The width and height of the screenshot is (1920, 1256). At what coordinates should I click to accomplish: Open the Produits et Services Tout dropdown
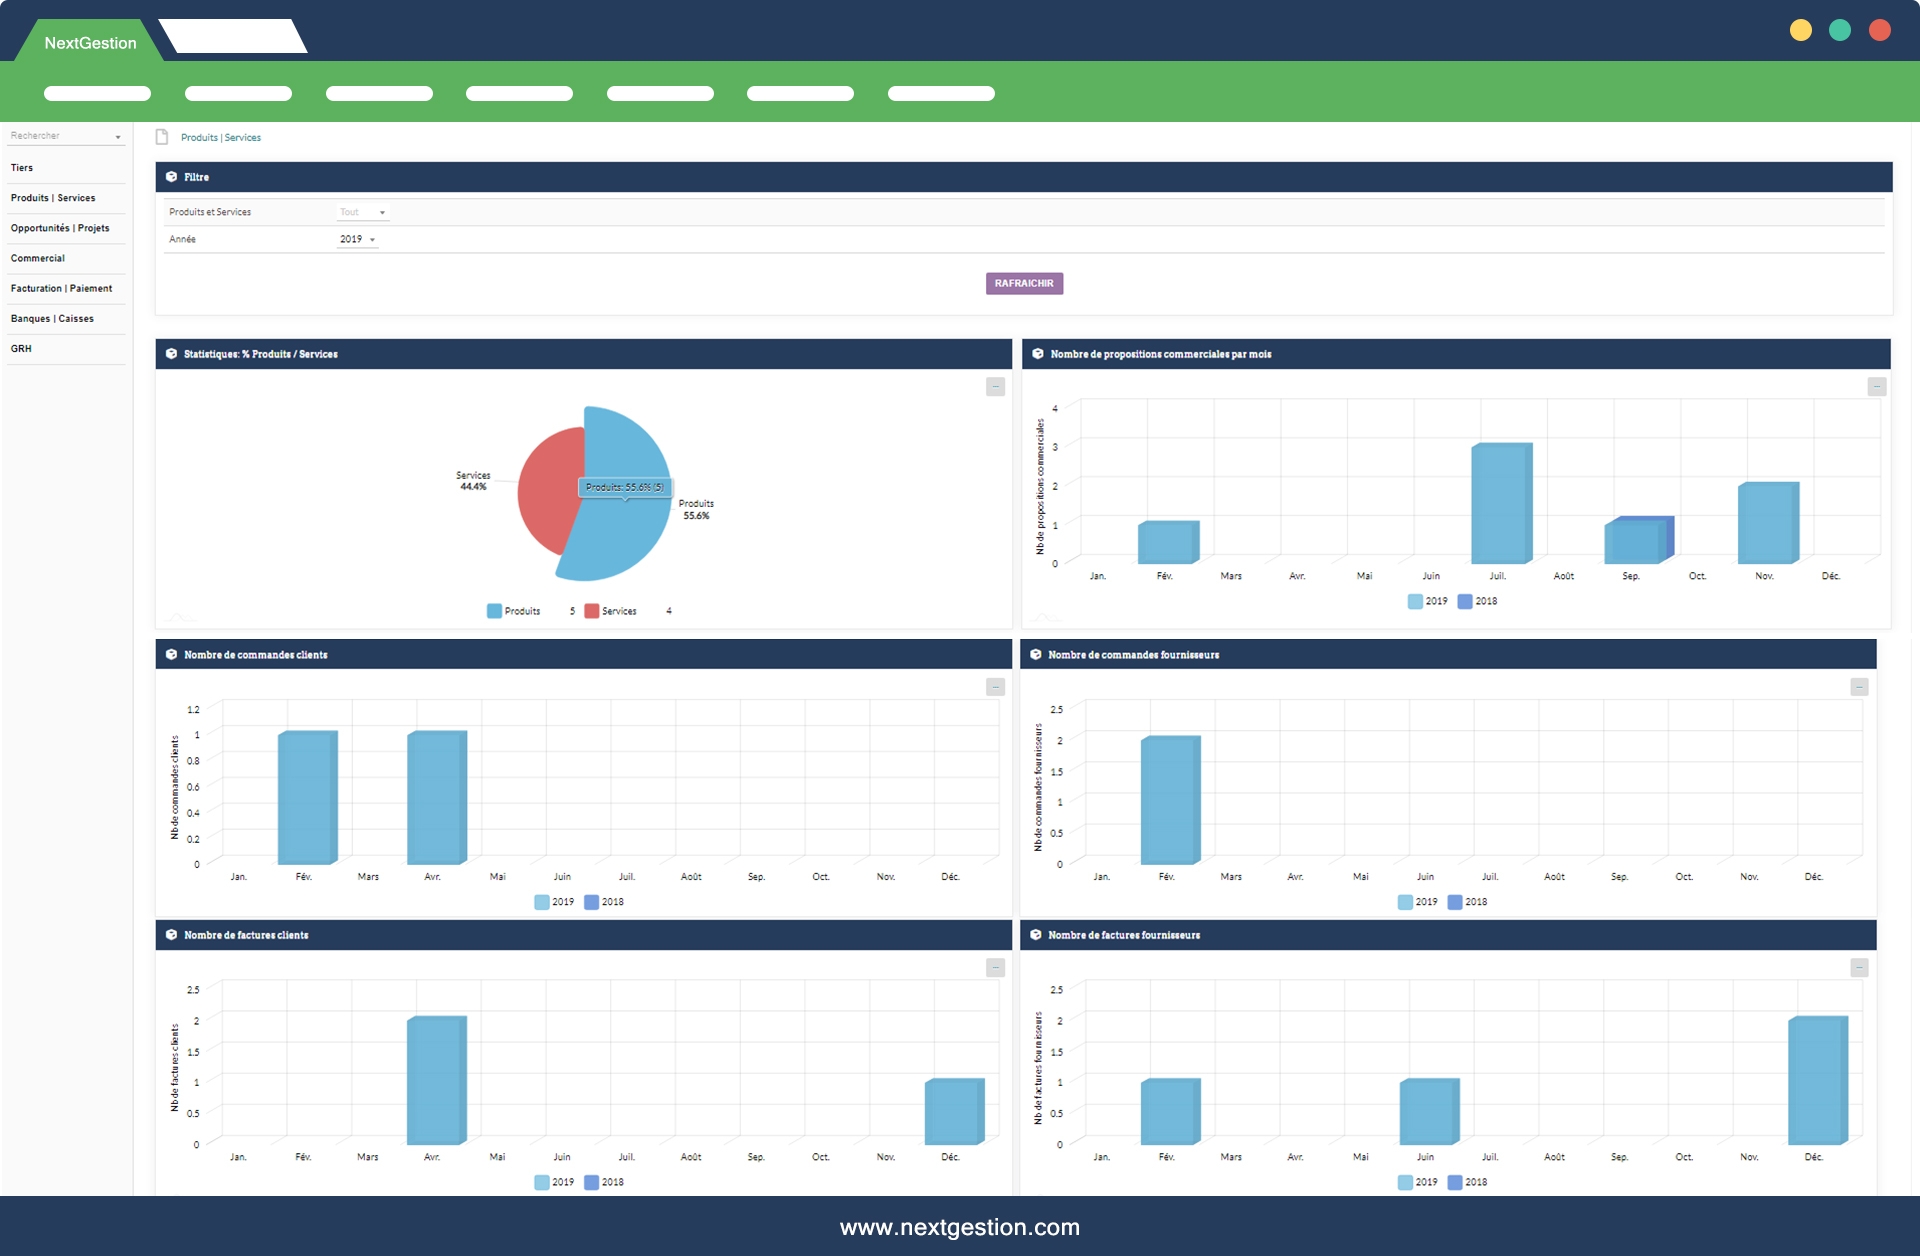tap(362, 212)
